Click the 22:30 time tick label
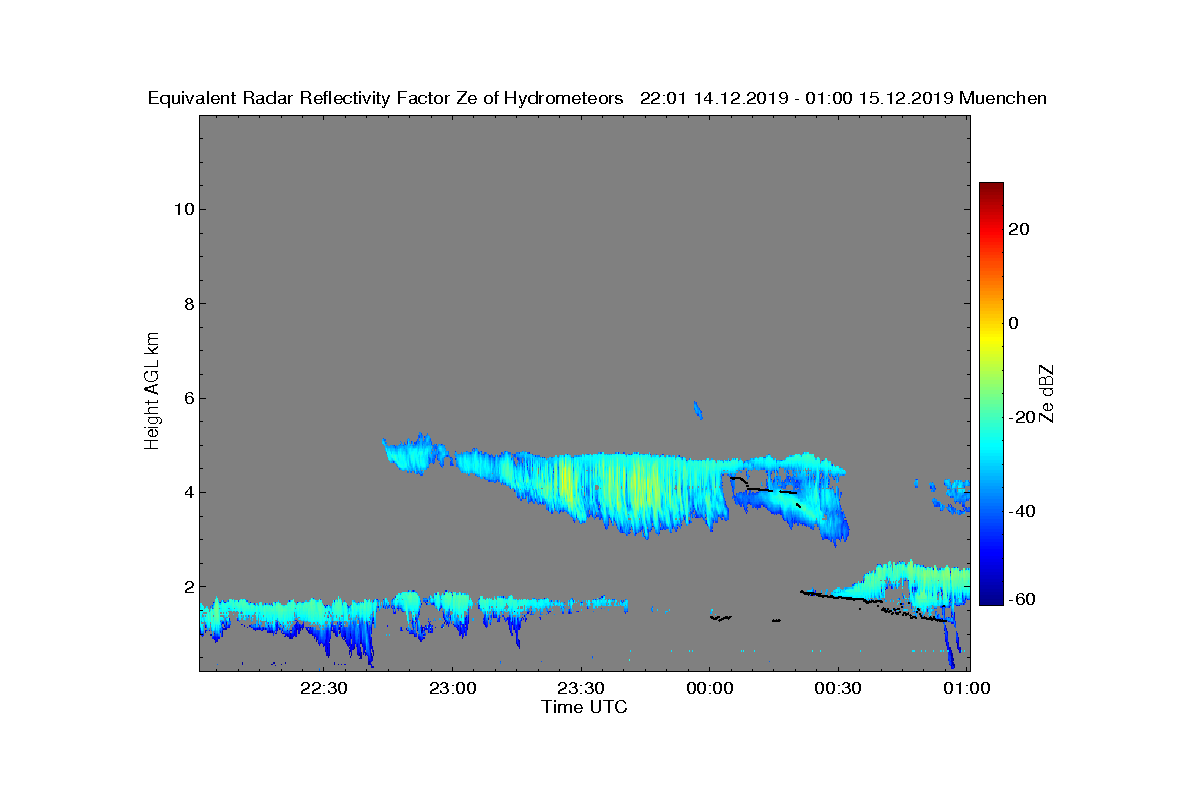Viewport: 1200px width, 800px height. point(323,688)
